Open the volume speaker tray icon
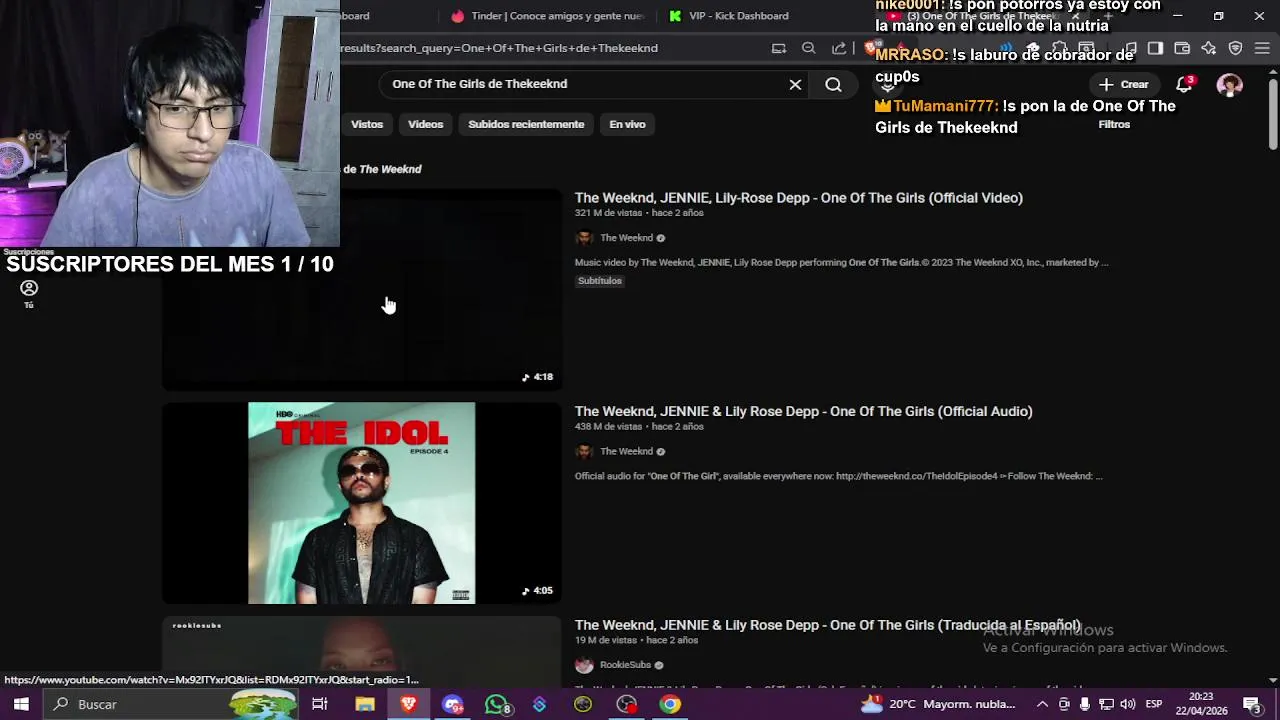 (1127, 704)
